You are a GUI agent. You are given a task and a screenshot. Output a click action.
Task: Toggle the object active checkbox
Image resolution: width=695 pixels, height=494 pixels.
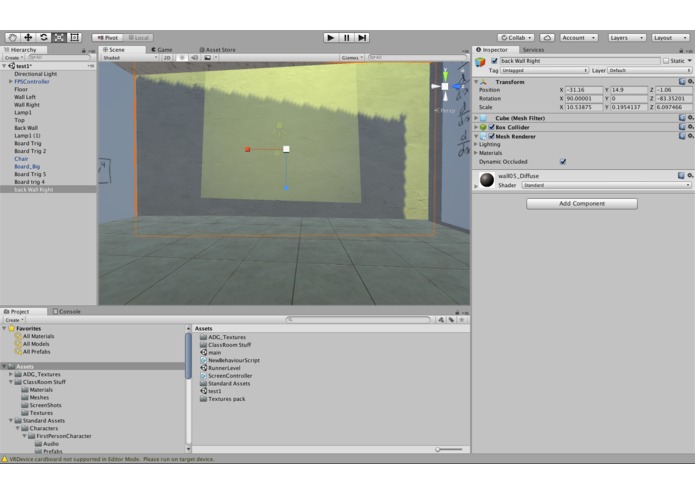pyautogui.click(x=494, y=61)
